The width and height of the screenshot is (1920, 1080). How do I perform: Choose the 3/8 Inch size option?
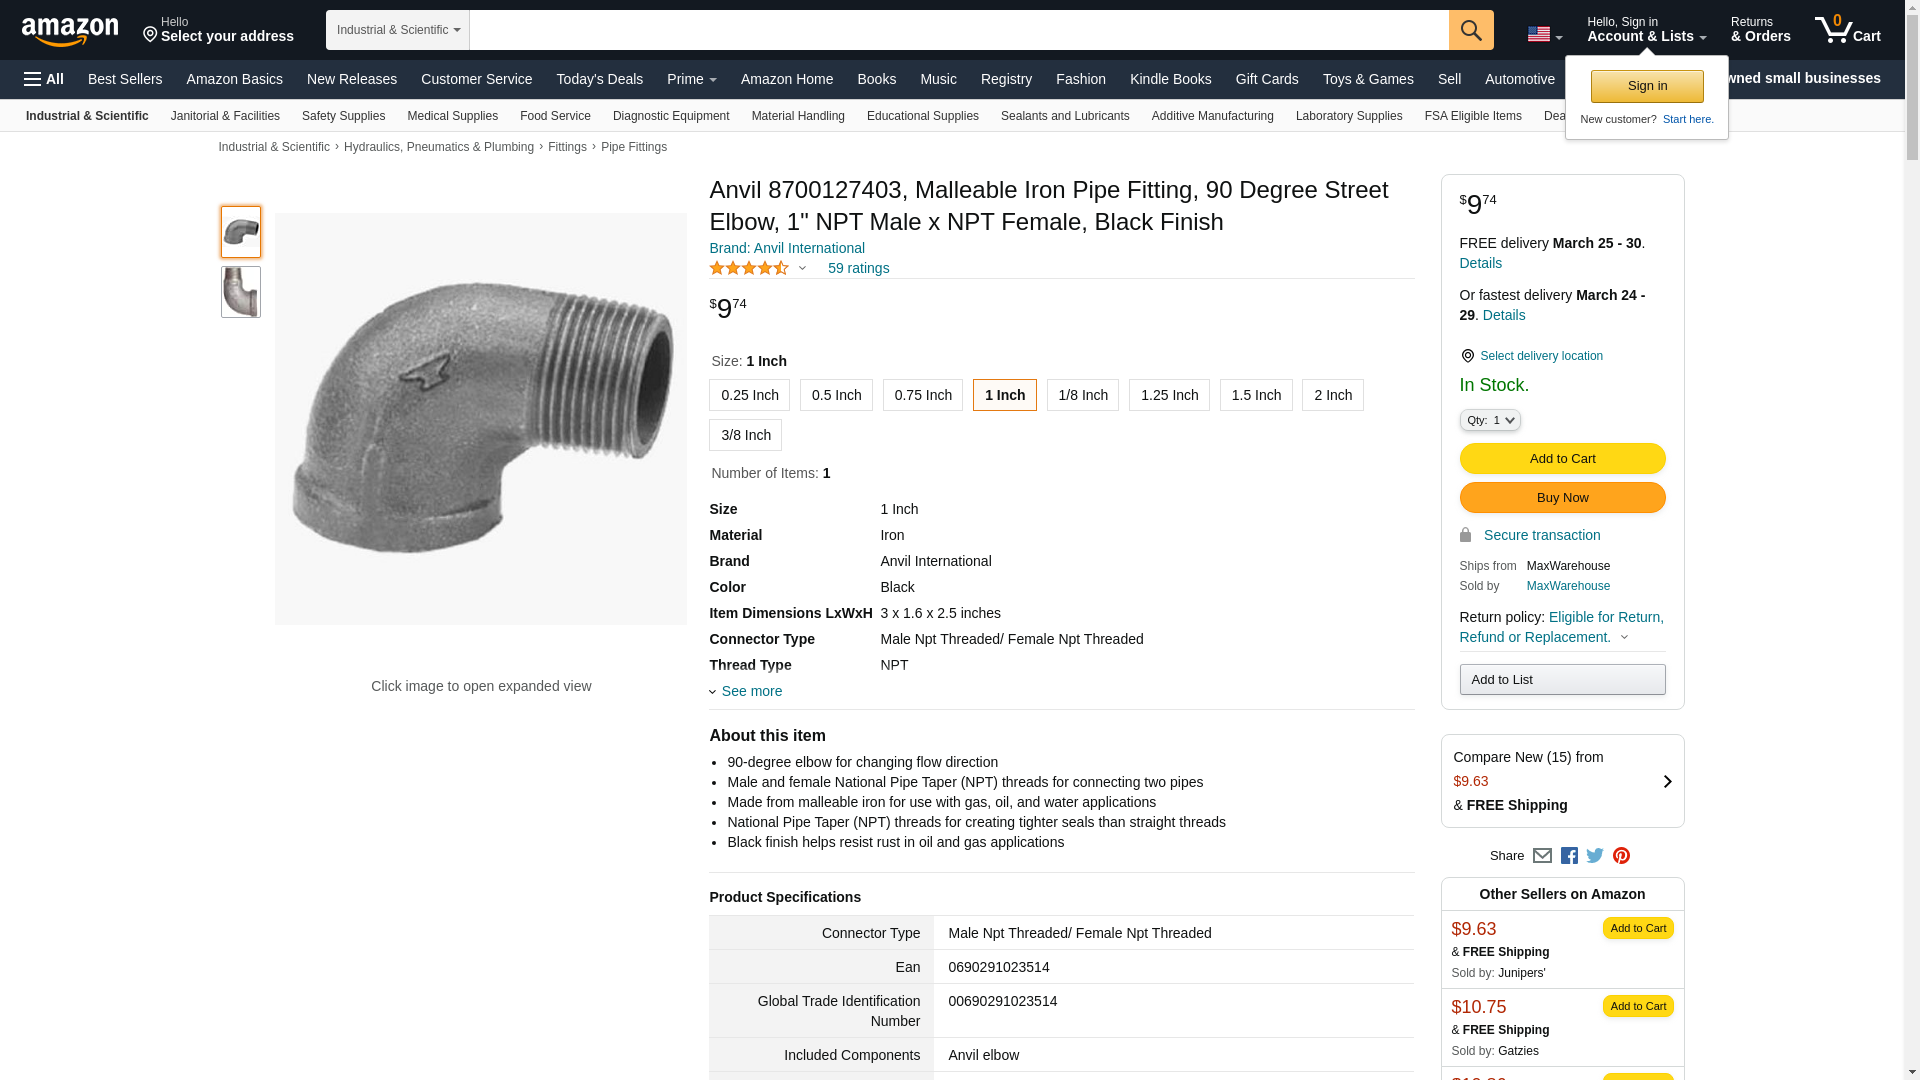[x=745, y=436]
